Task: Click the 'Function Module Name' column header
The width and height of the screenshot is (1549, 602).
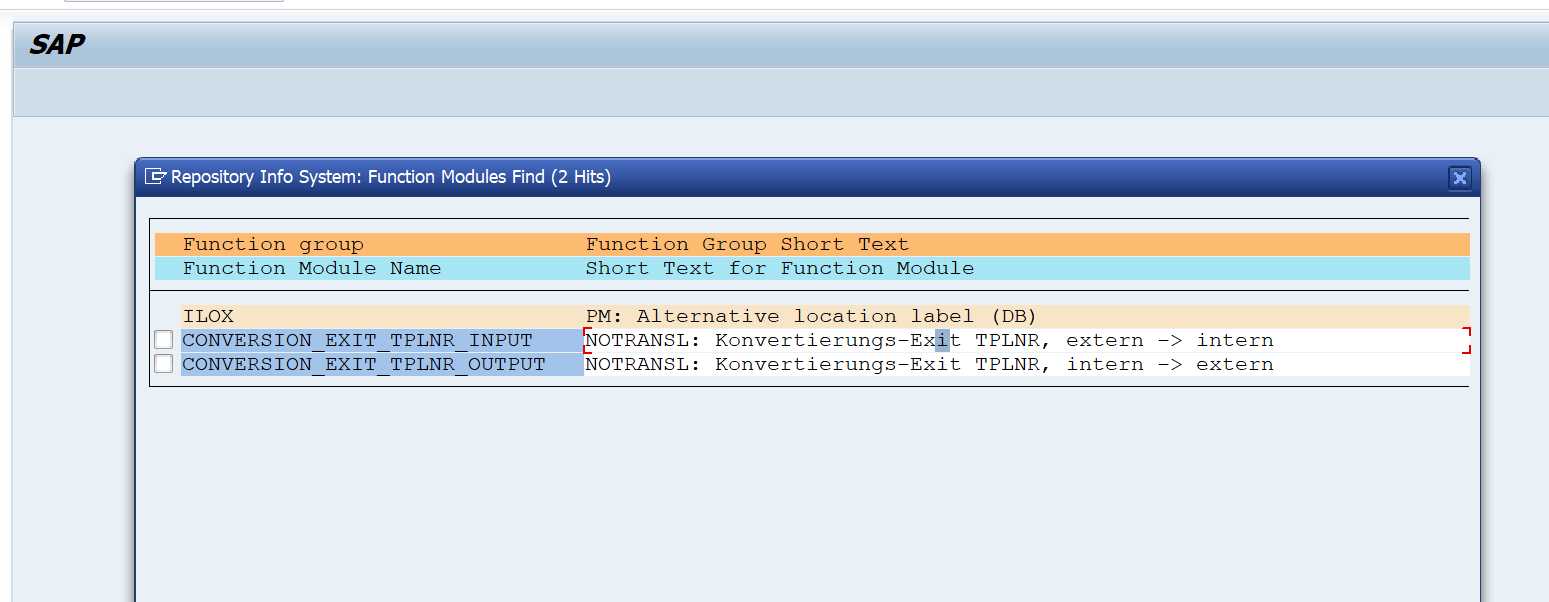Action: 311,268
